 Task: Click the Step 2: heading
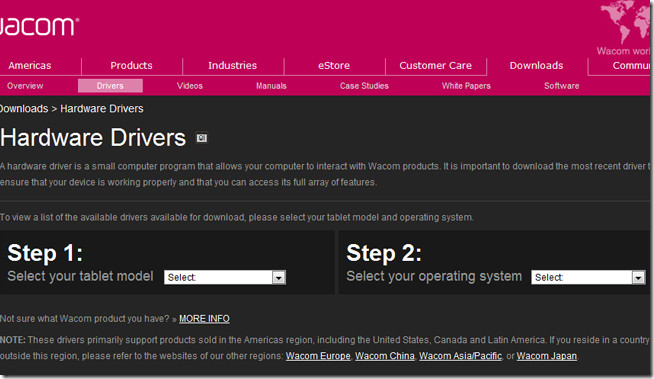(384, 253)
